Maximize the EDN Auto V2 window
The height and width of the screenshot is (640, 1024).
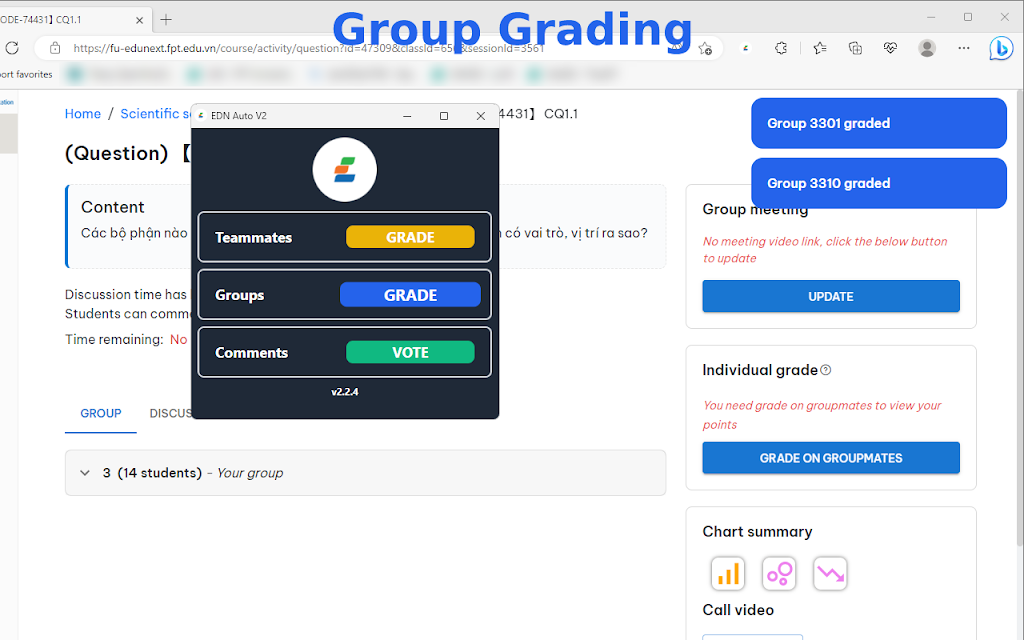(x=444, y=116)
